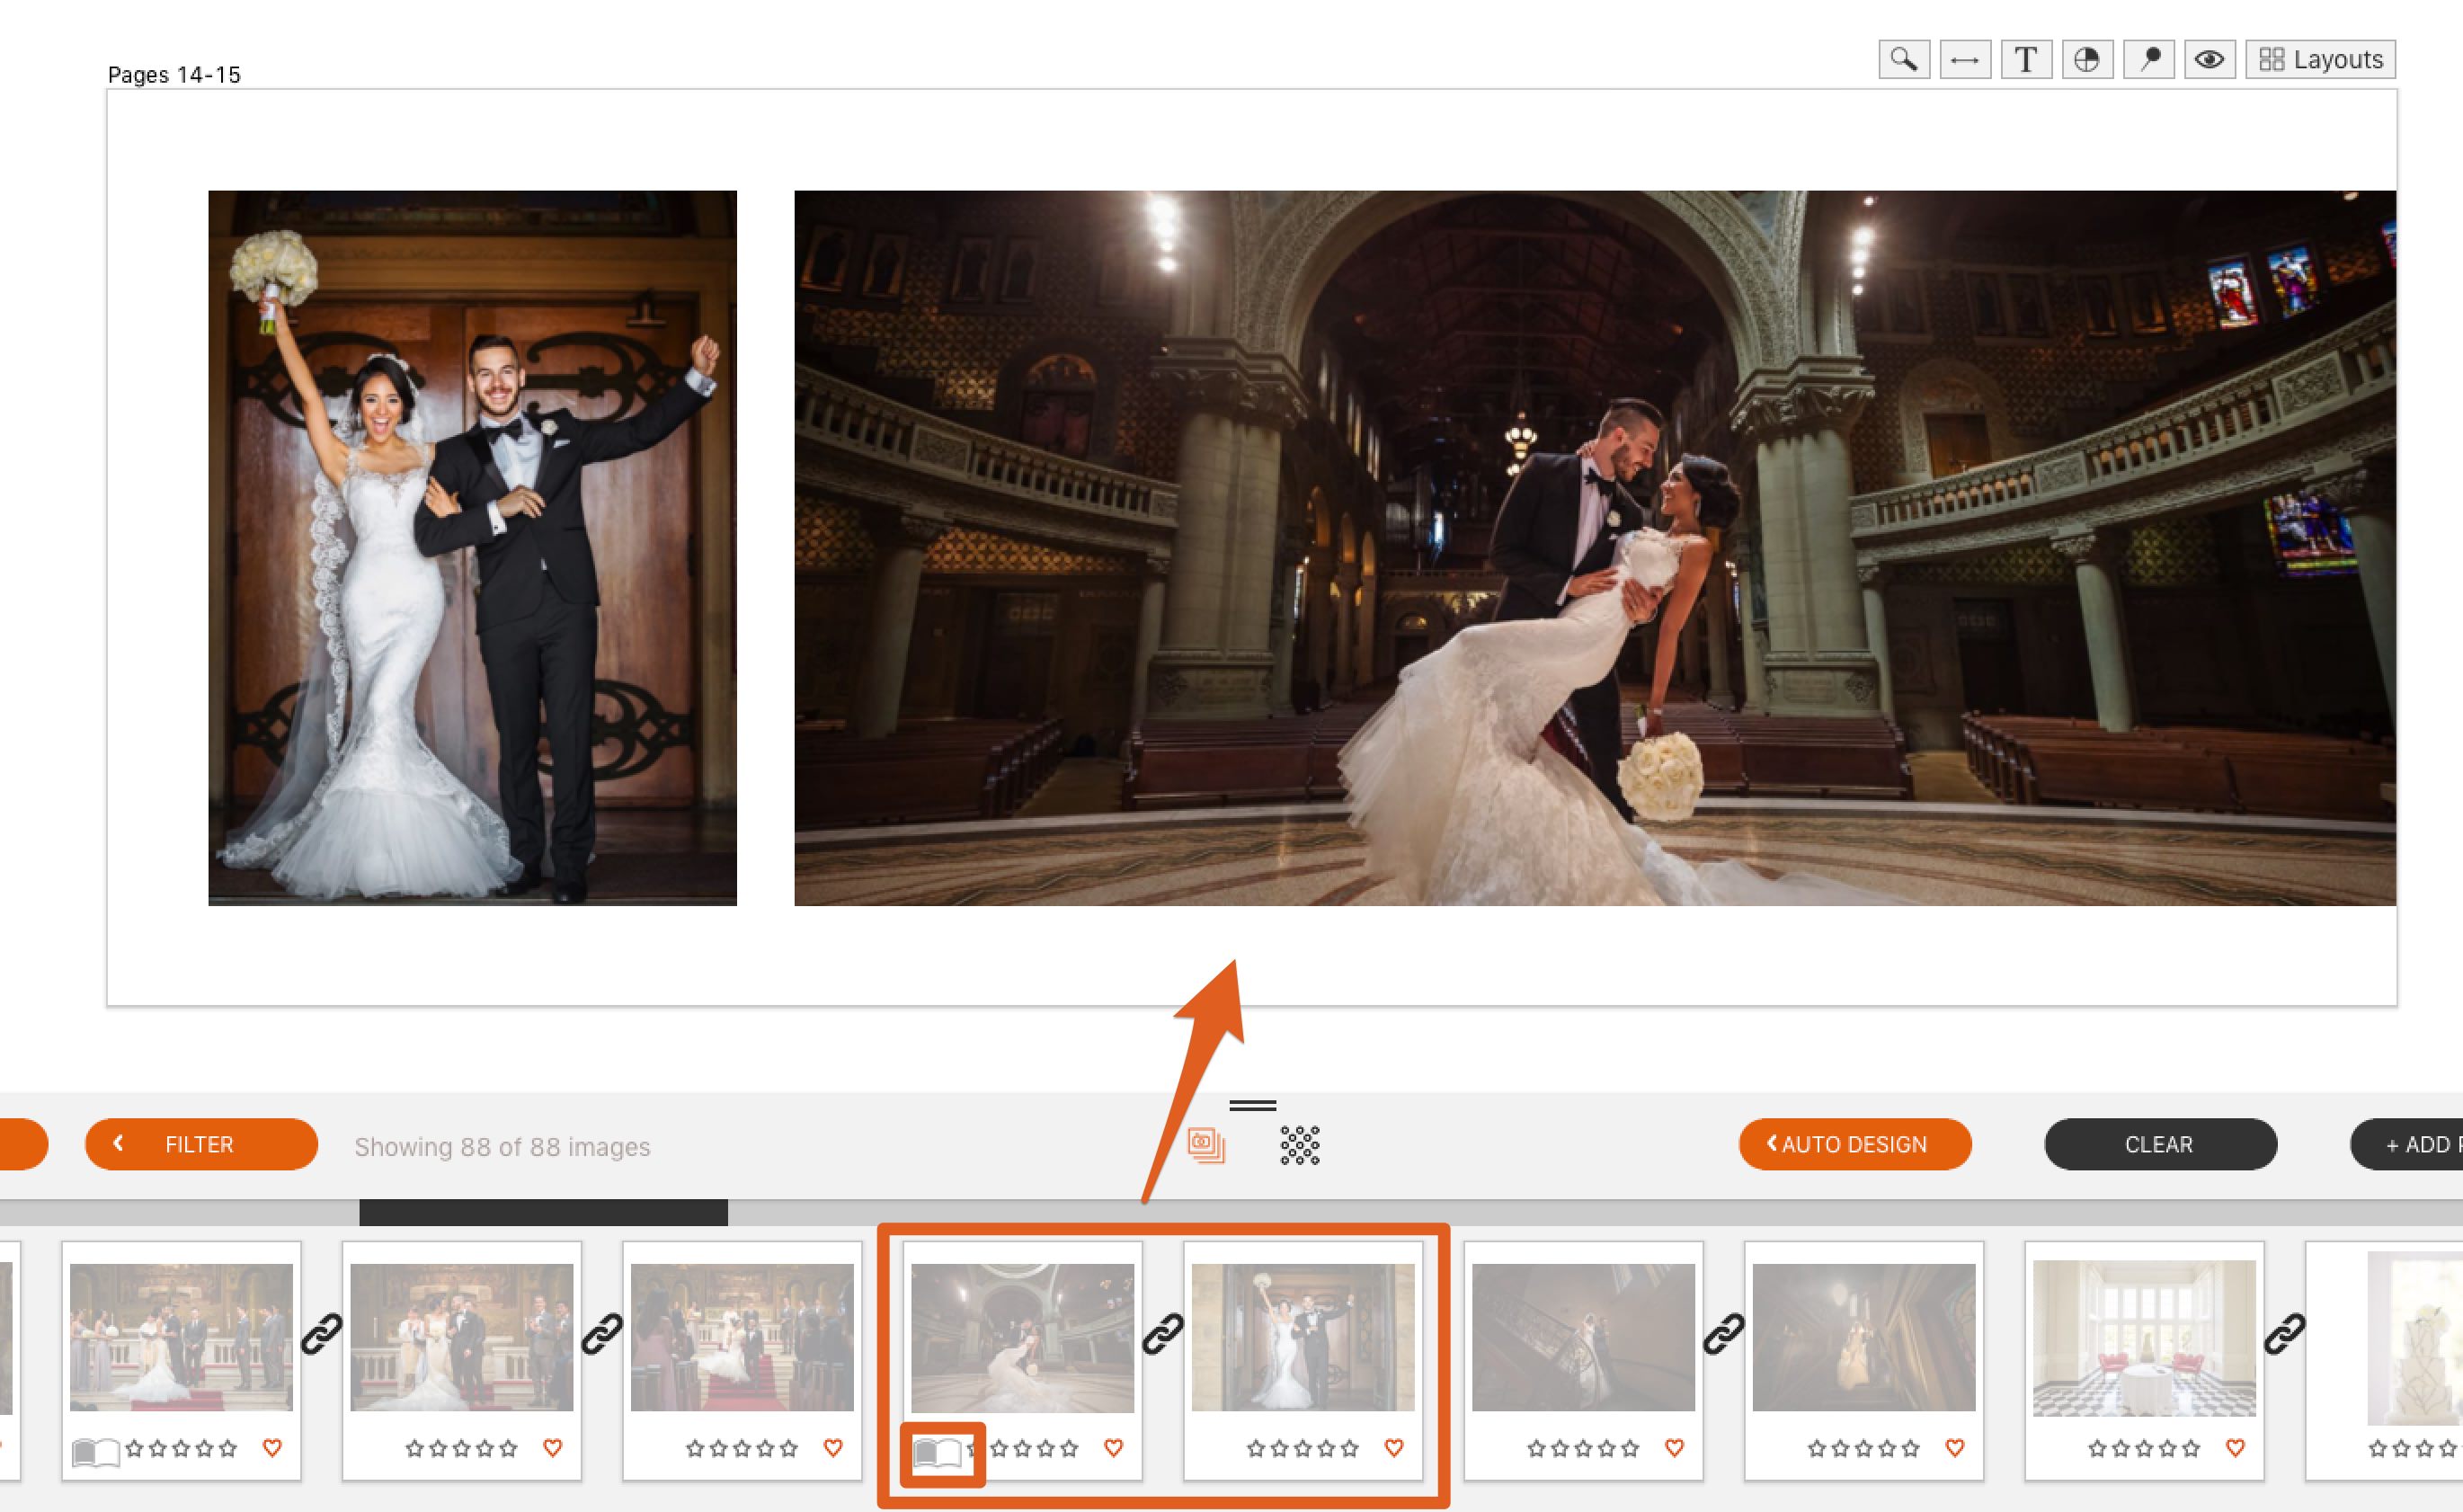
Task: Select the dark hallway bride thumbnail
Action: [1864, 1337]
